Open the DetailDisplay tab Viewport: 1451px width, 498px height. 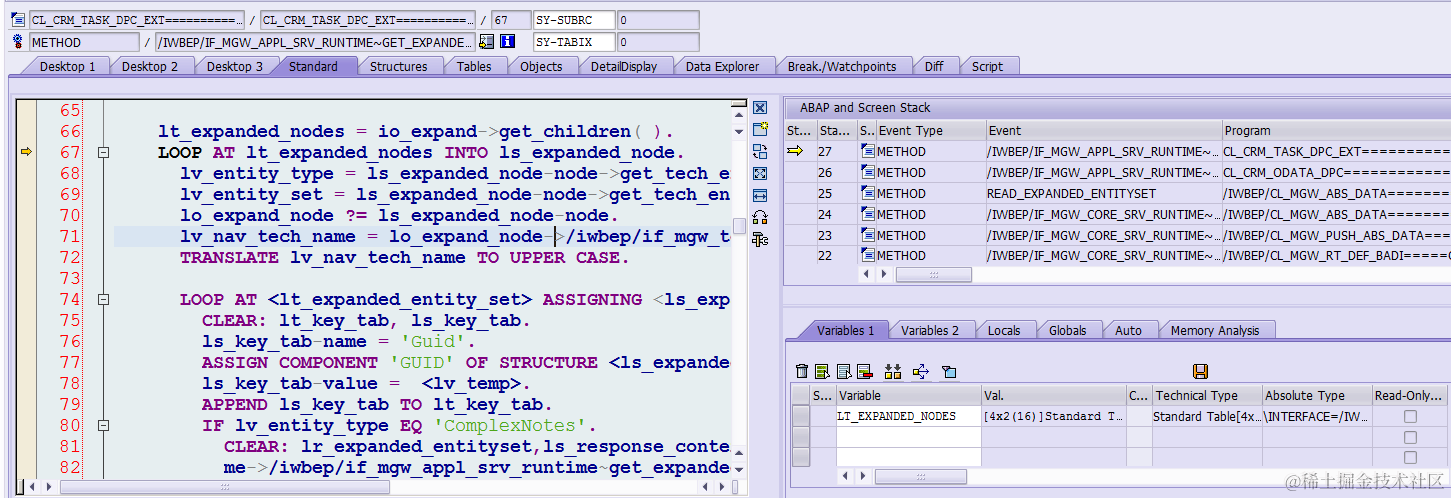(624, 66)
